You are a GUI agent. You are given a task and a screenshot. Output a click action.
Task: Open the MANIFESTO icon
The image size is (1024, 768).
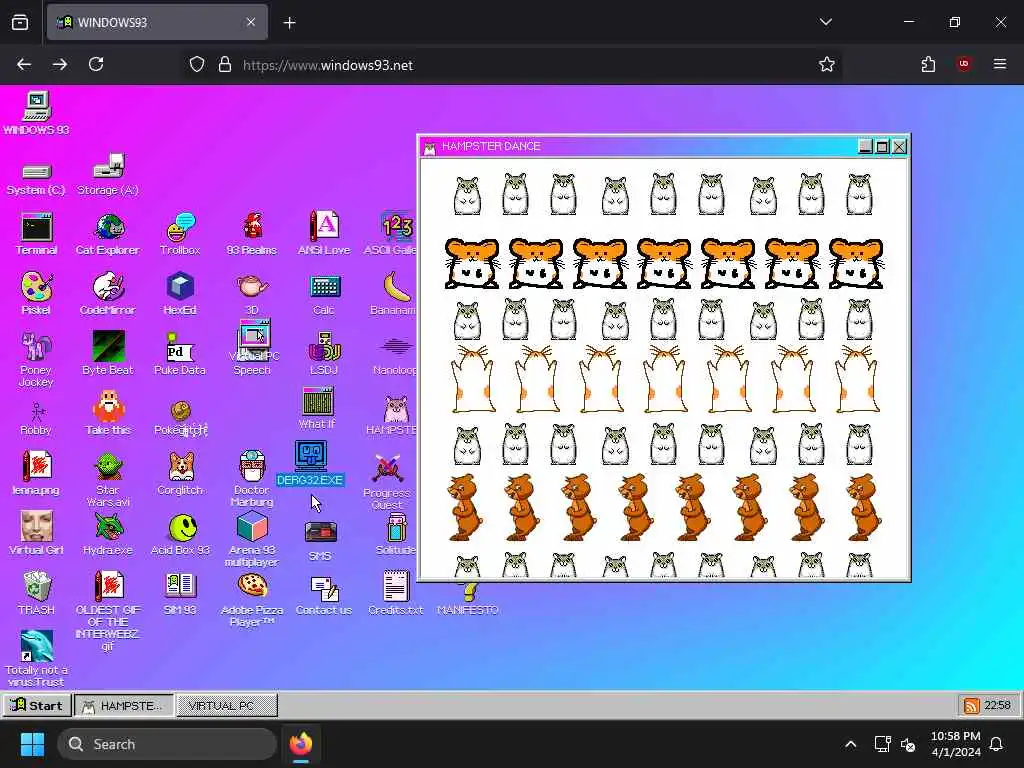tap(468, 600)
